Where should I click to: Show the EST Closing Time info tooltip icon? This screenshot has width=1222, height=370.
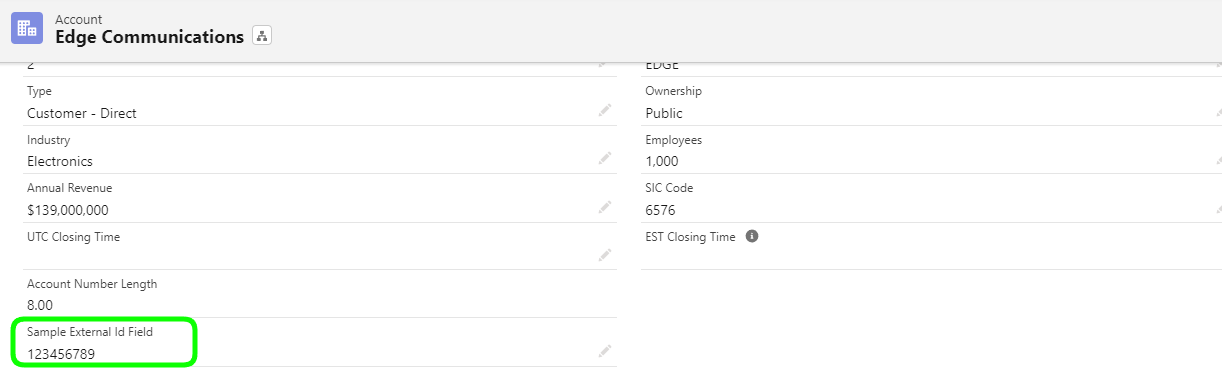point(752,237)
